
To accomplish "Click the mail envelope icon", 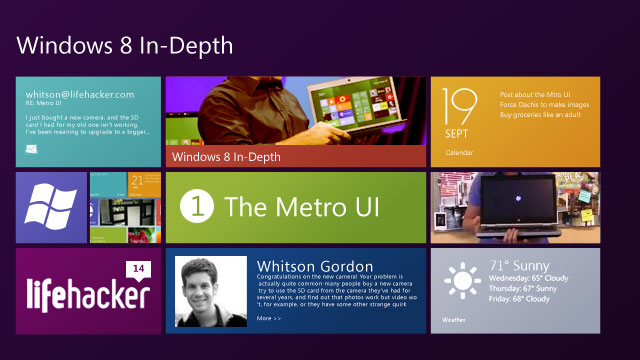I will click(x=31, y=149).
